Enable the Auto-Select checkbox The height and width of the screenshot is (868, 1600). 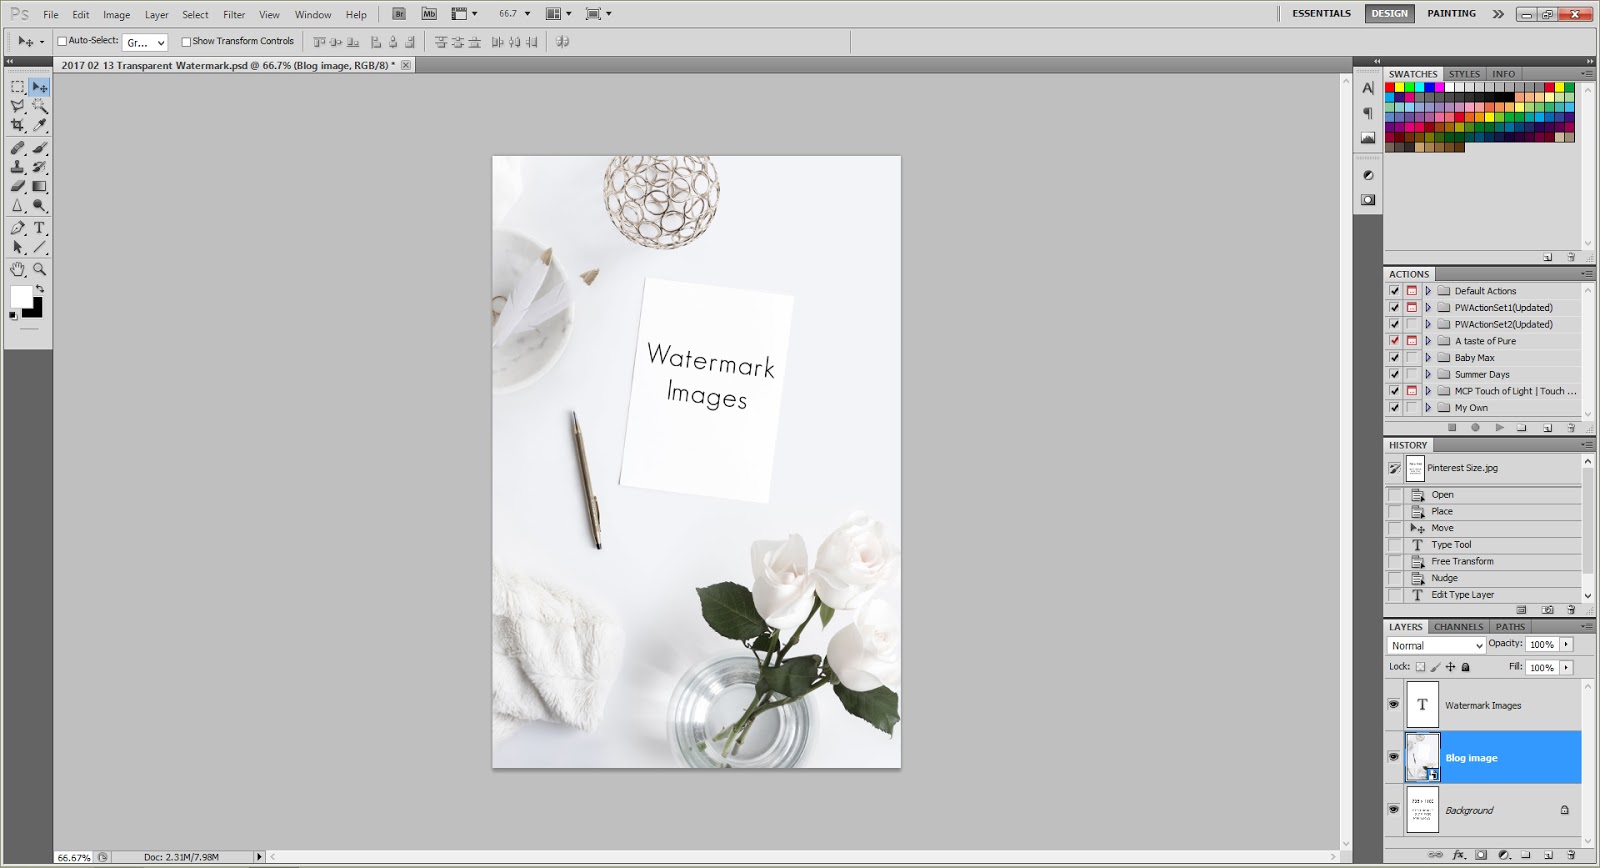tap(62, 42)
